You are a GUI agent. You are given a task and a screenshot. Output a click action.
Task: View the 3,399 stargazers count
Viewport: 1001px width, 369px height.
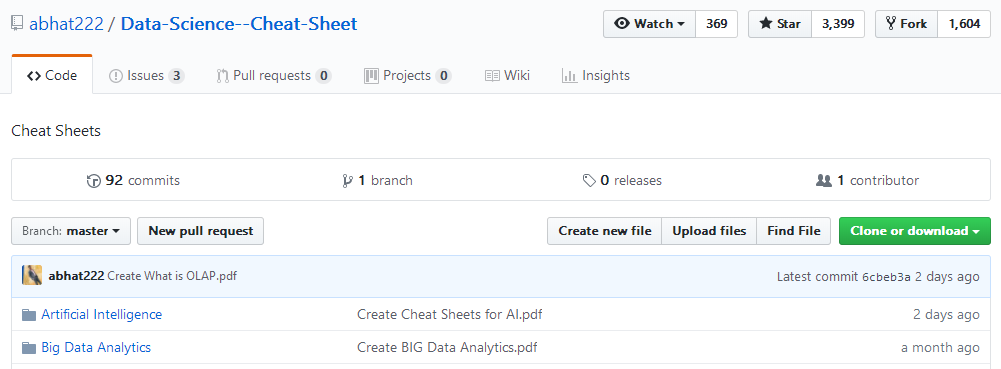838,24
